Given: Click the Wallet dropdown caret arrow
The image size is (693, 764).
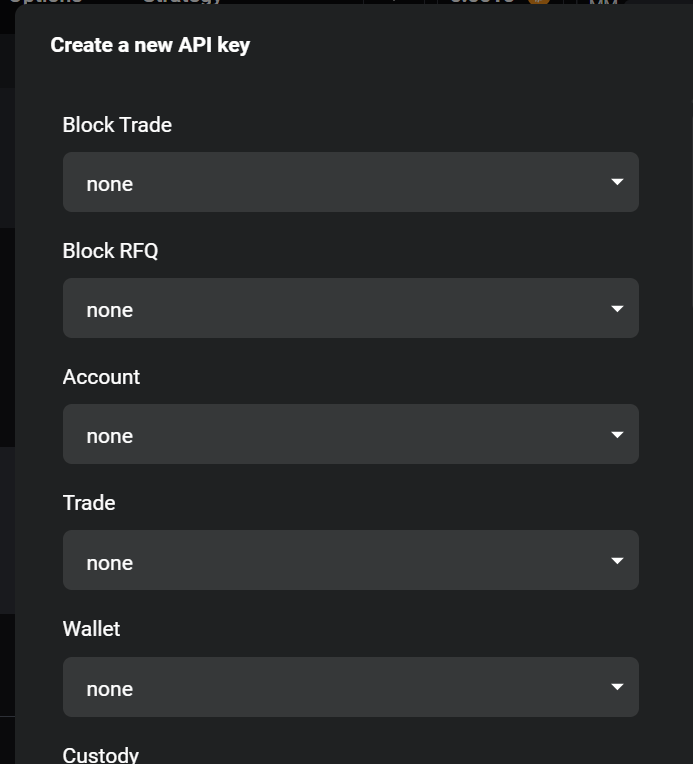Looking at the screenshot, I should 617,687.
